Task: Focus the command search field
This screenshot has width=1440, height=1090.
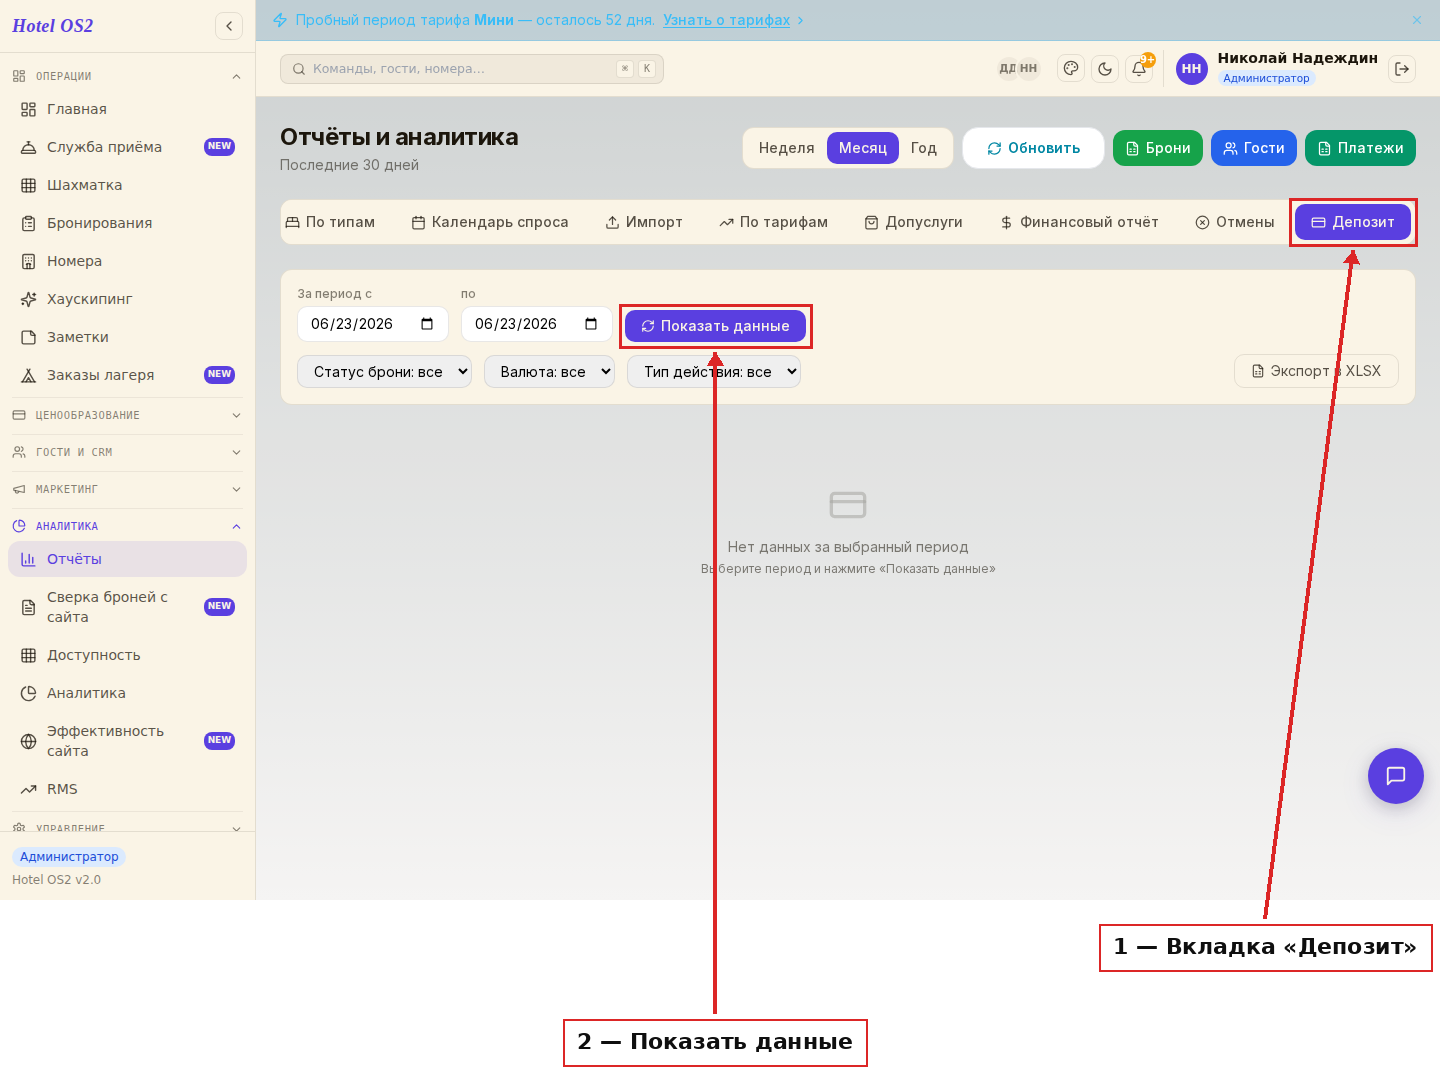Action: click(x=472, y=69)
